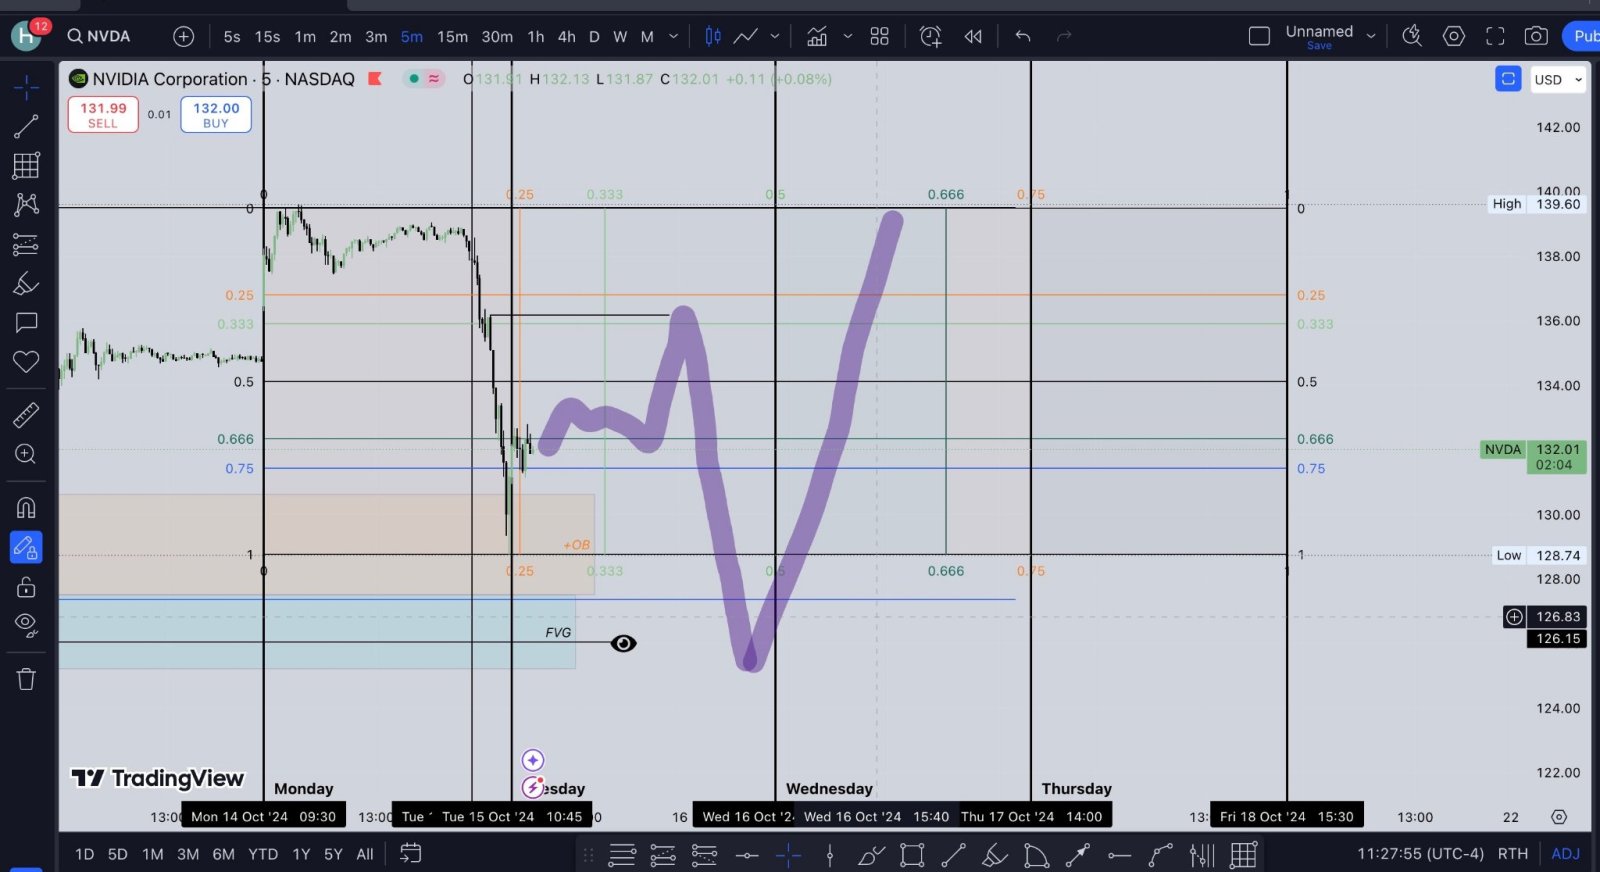Click the remove objects trash icon
Viewport: 1600px width, 872px height.
(26, 679)
